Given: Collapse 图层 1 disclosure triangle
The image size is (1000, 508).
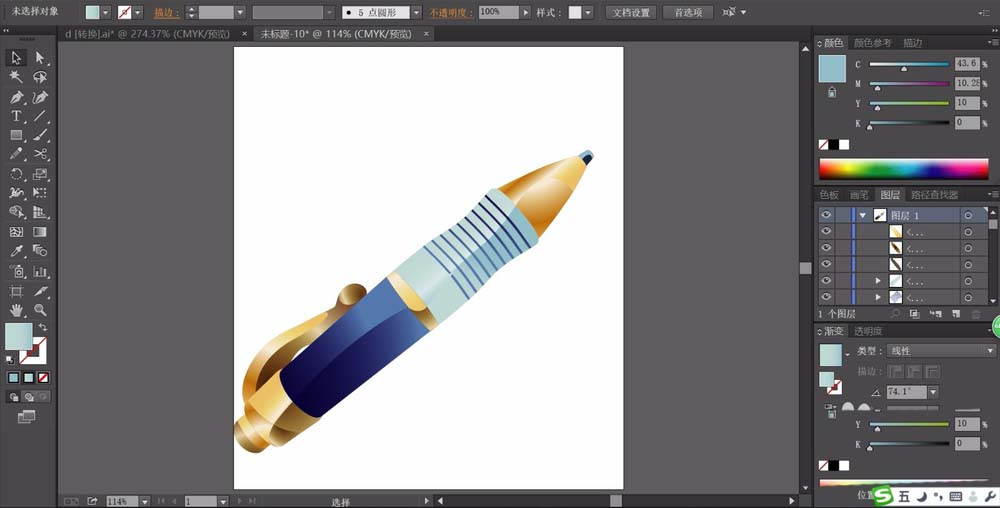Looking at the screenshot, I should click(863, 215).
